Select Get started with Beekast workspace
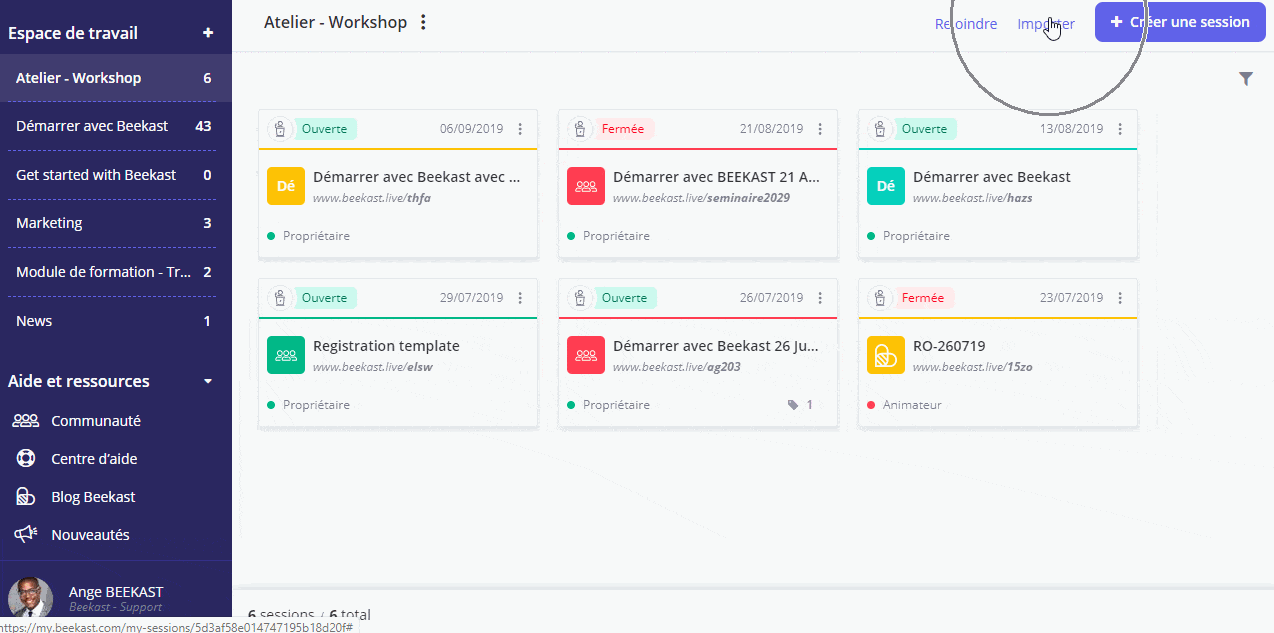 tap(116, 175)
